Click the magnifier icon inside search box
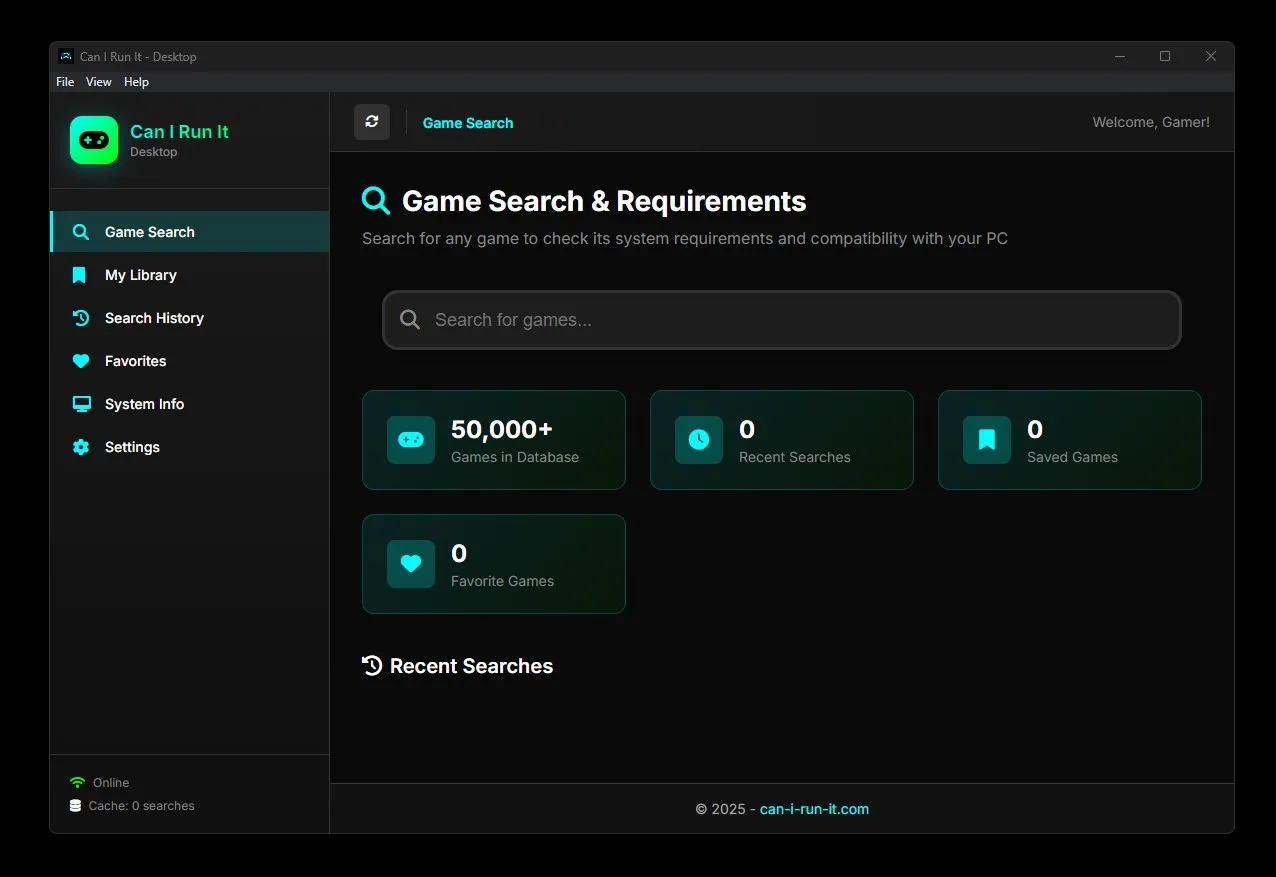Viewport: 1276px width, 877px height. (x=410, y=320)
